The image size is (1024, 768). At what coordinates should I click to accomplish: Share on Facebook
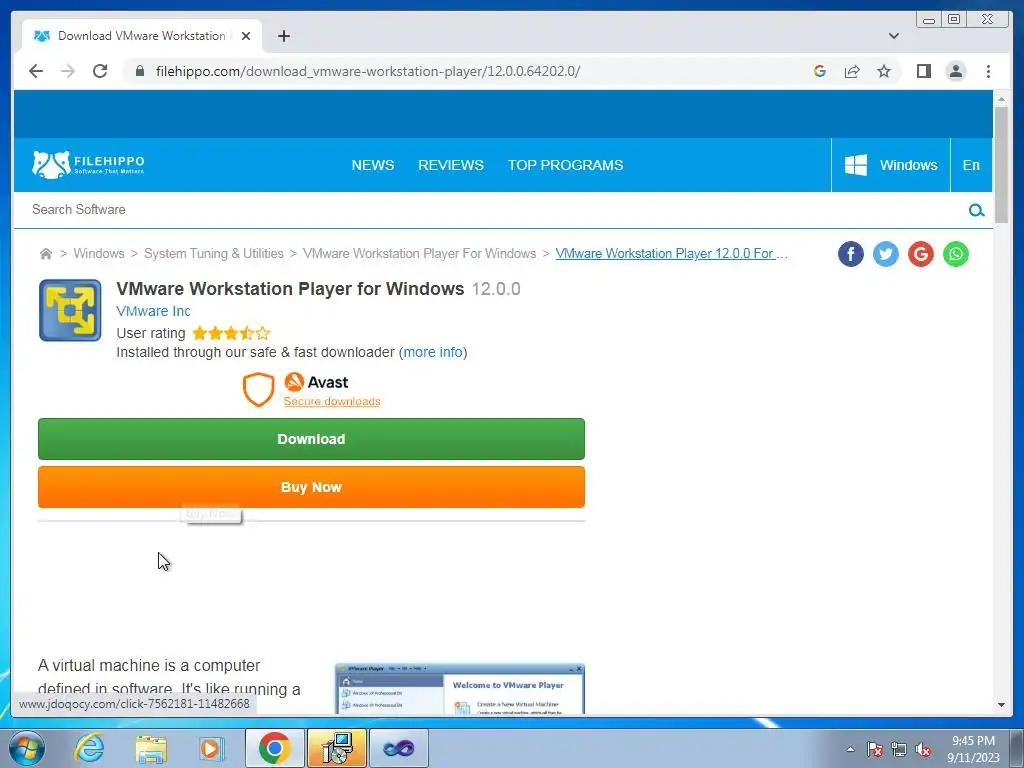coord(850,254)
